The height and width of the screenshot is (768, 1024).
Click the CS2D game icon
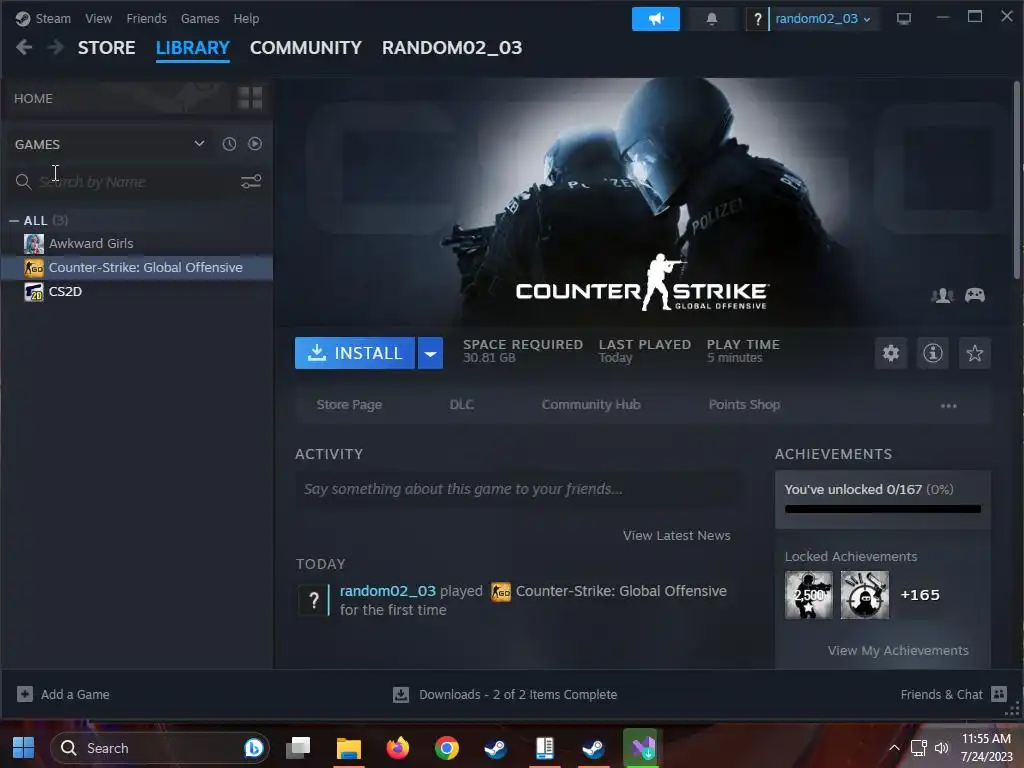(x=34, y=291)
